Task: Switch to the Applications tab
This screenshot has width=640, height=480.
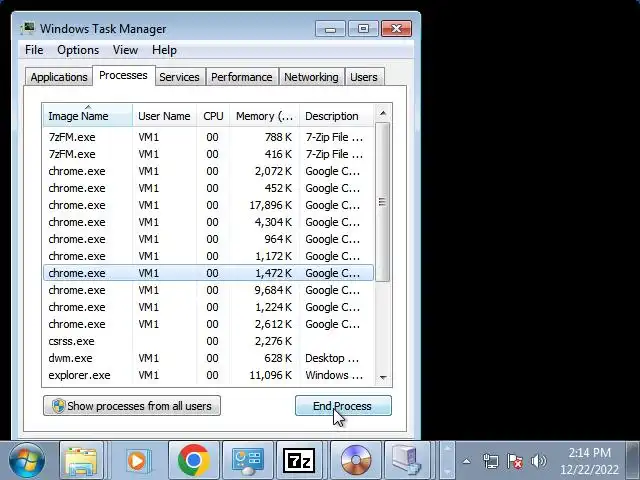Action: click(59, 77)
